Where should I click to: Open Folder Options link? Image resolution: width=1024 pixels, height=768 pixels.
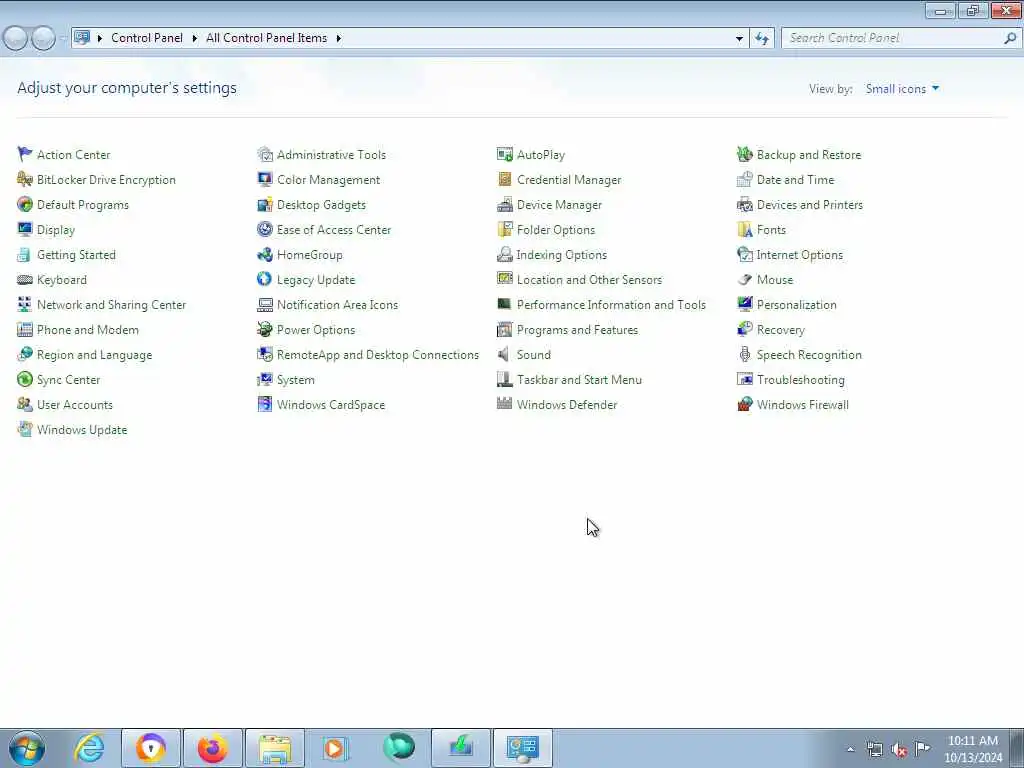click(x=556, y=230)
